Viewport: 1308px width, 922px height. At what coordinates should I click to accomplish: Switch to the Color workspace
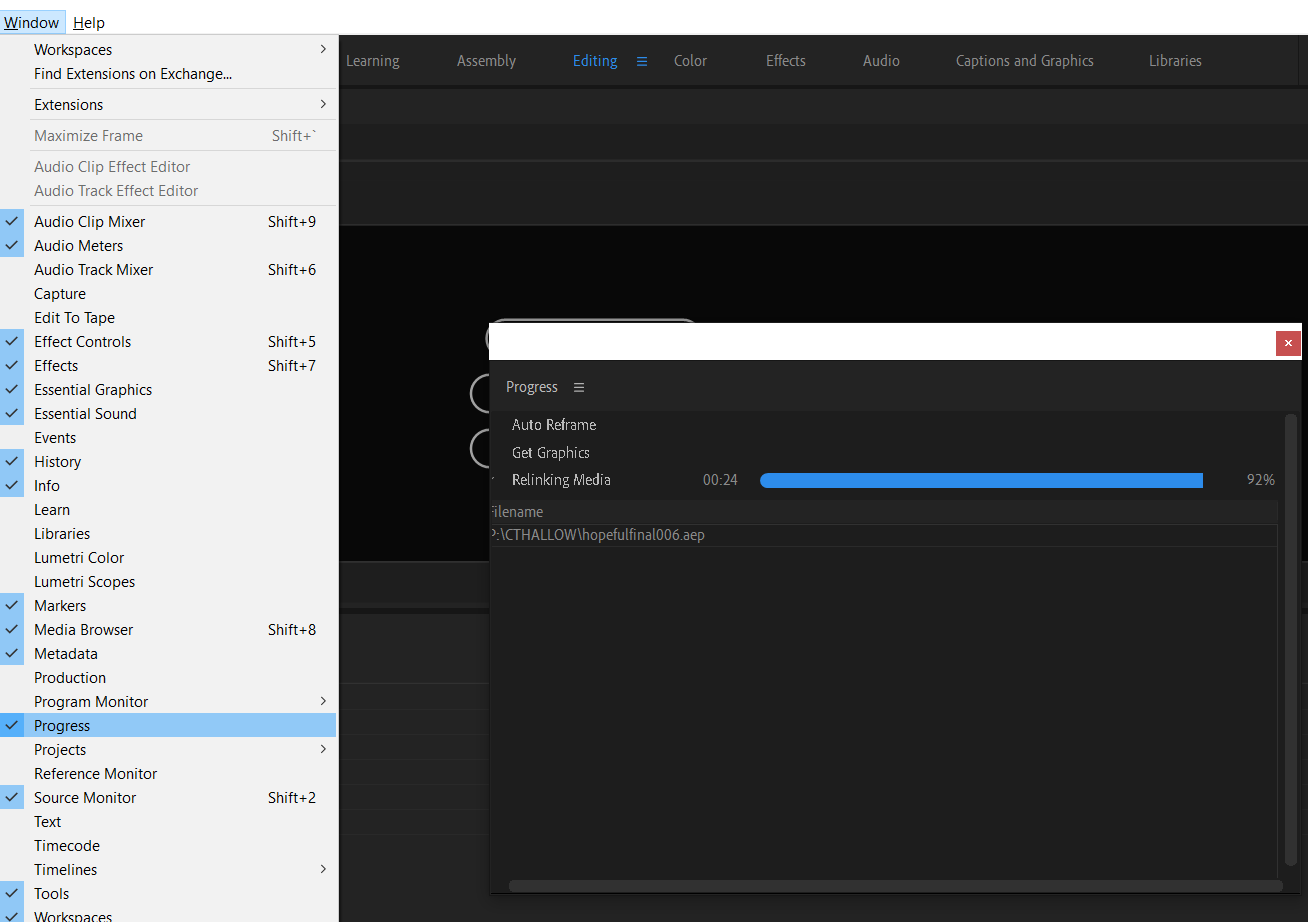click(x=690, y=60)
